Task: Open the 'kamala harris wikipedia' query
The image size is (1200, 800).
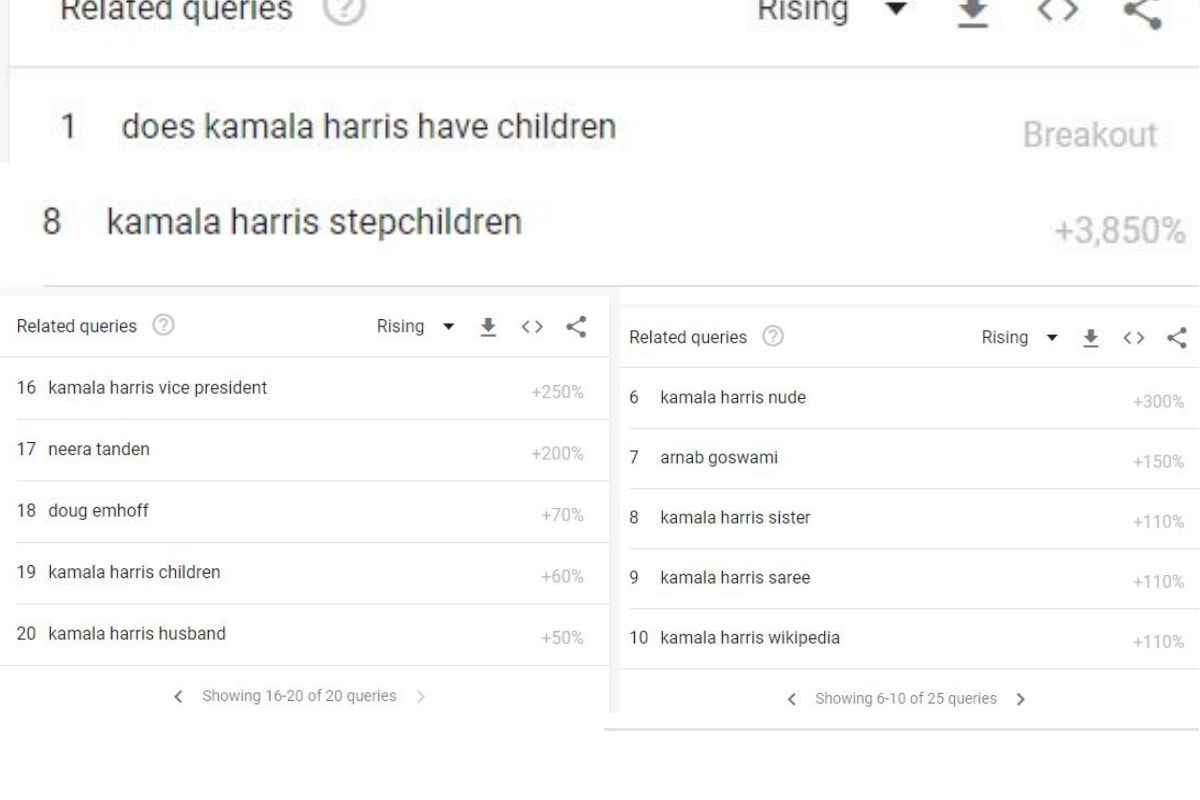Action: 750,638
